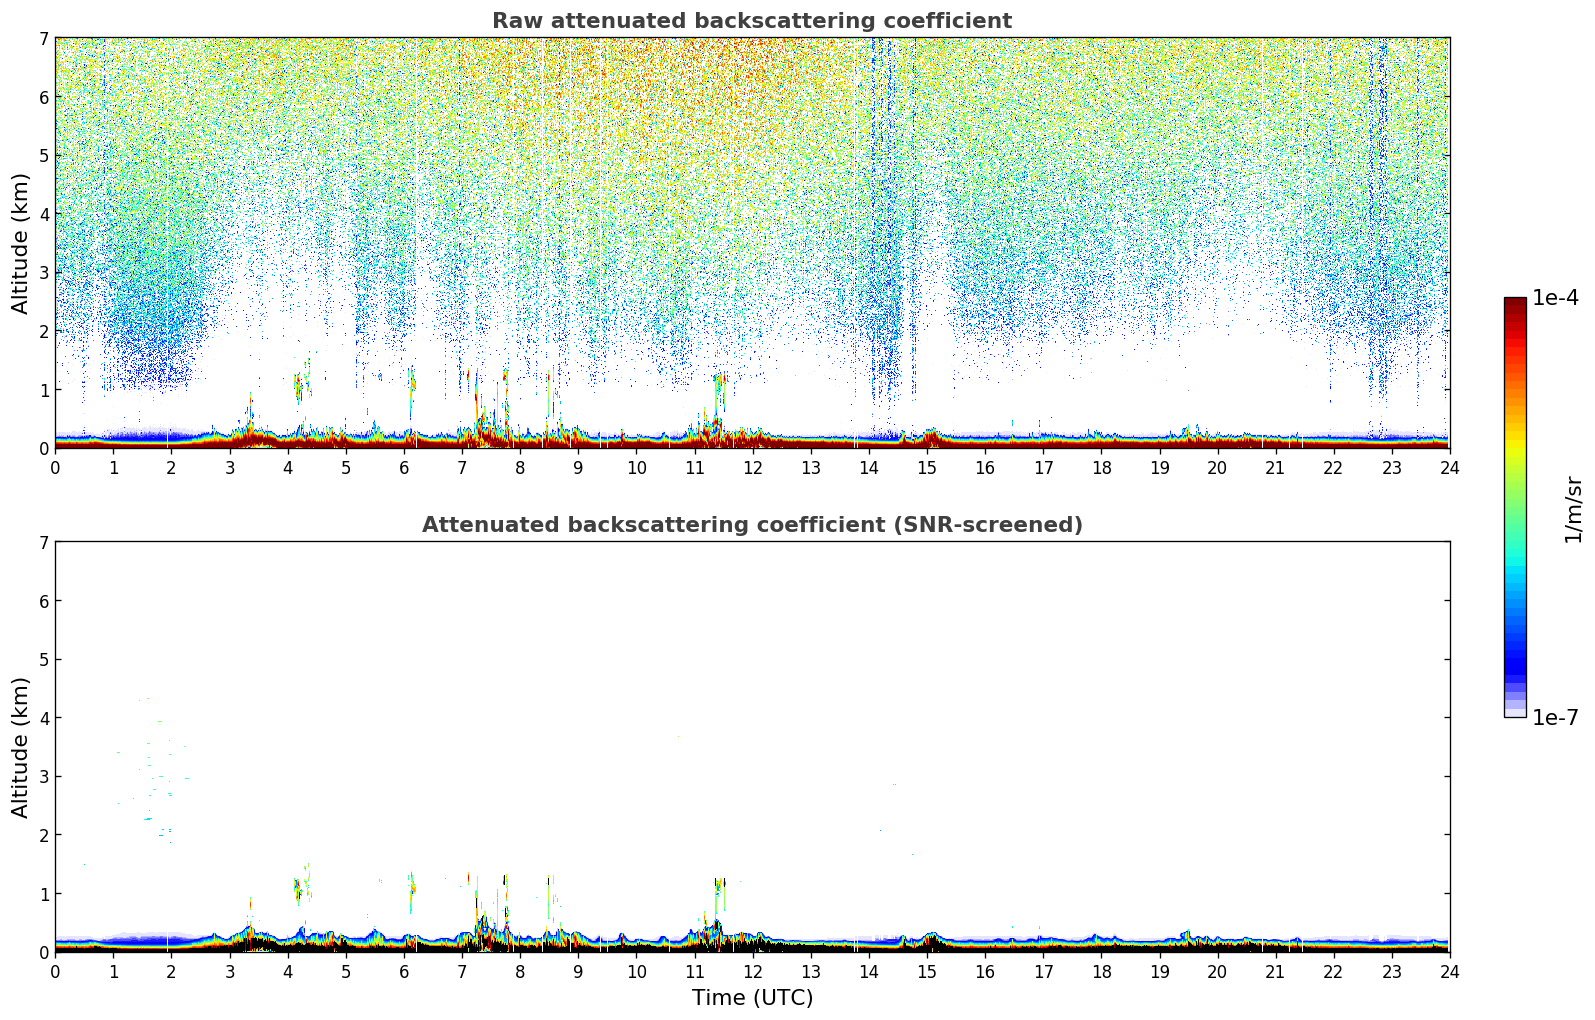
Task: Click the colorbar's "1/m/sr" unit label
Action: [1573, 508]
